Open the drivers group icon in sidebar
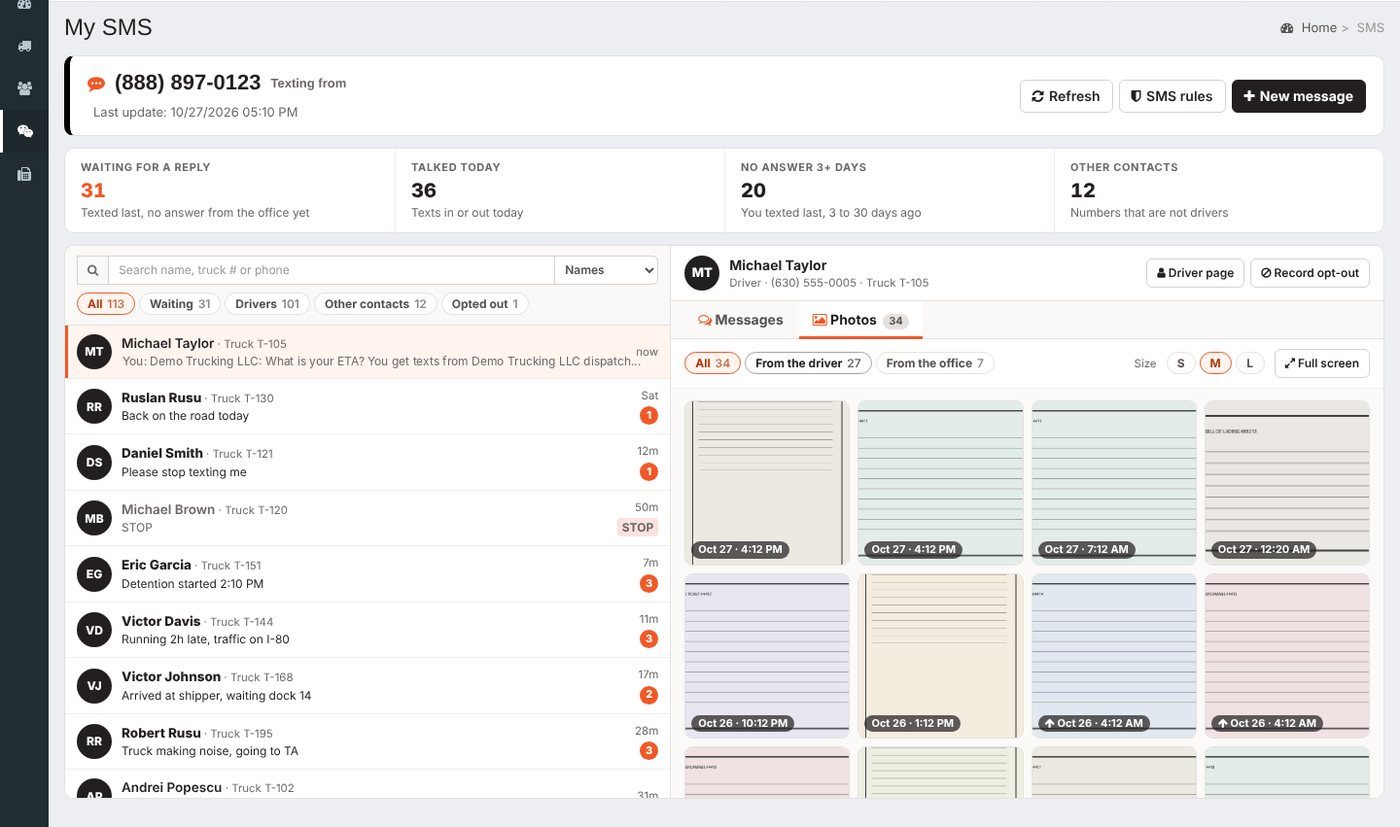Screen dimensions: 1400x827 point(25,88)
